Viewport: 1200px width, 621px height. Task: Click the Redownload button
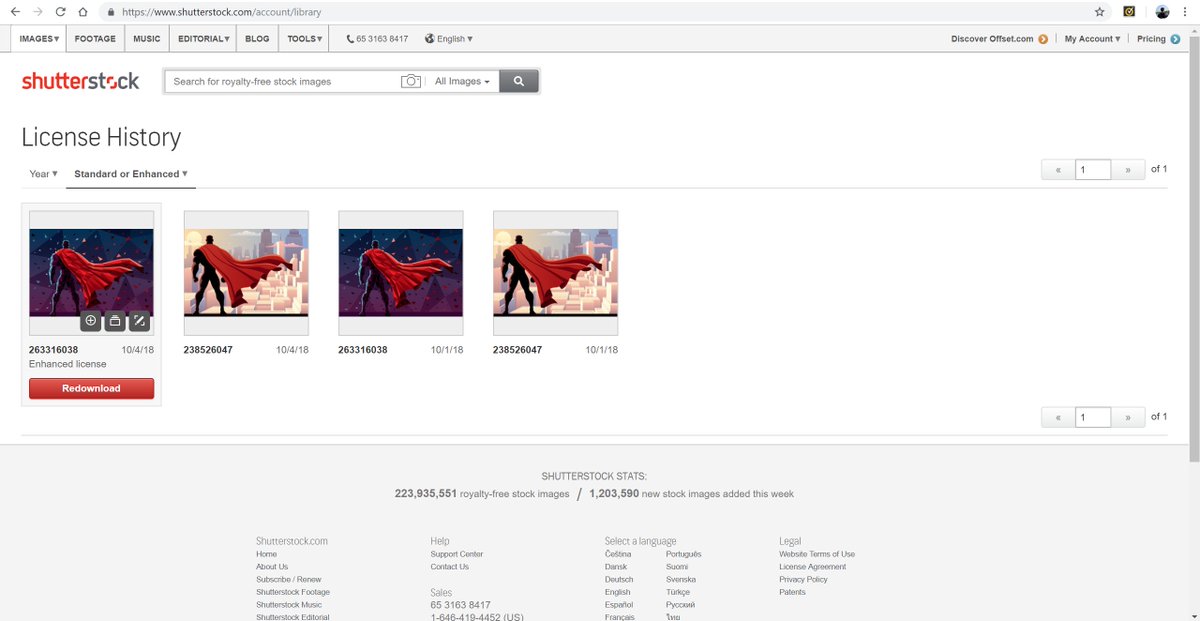(91, 388)
